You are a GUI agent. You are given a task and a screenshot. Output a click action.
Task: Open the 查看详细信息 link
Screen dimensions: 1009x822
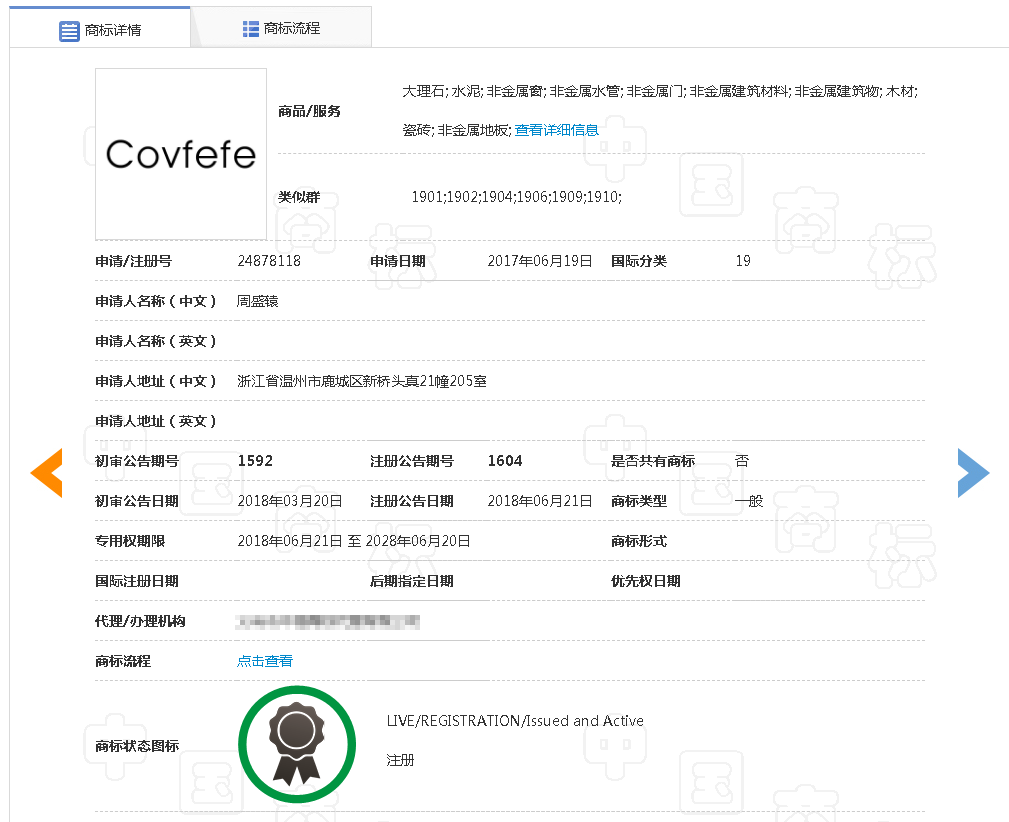pyautogui.click(x=557, y=130)
